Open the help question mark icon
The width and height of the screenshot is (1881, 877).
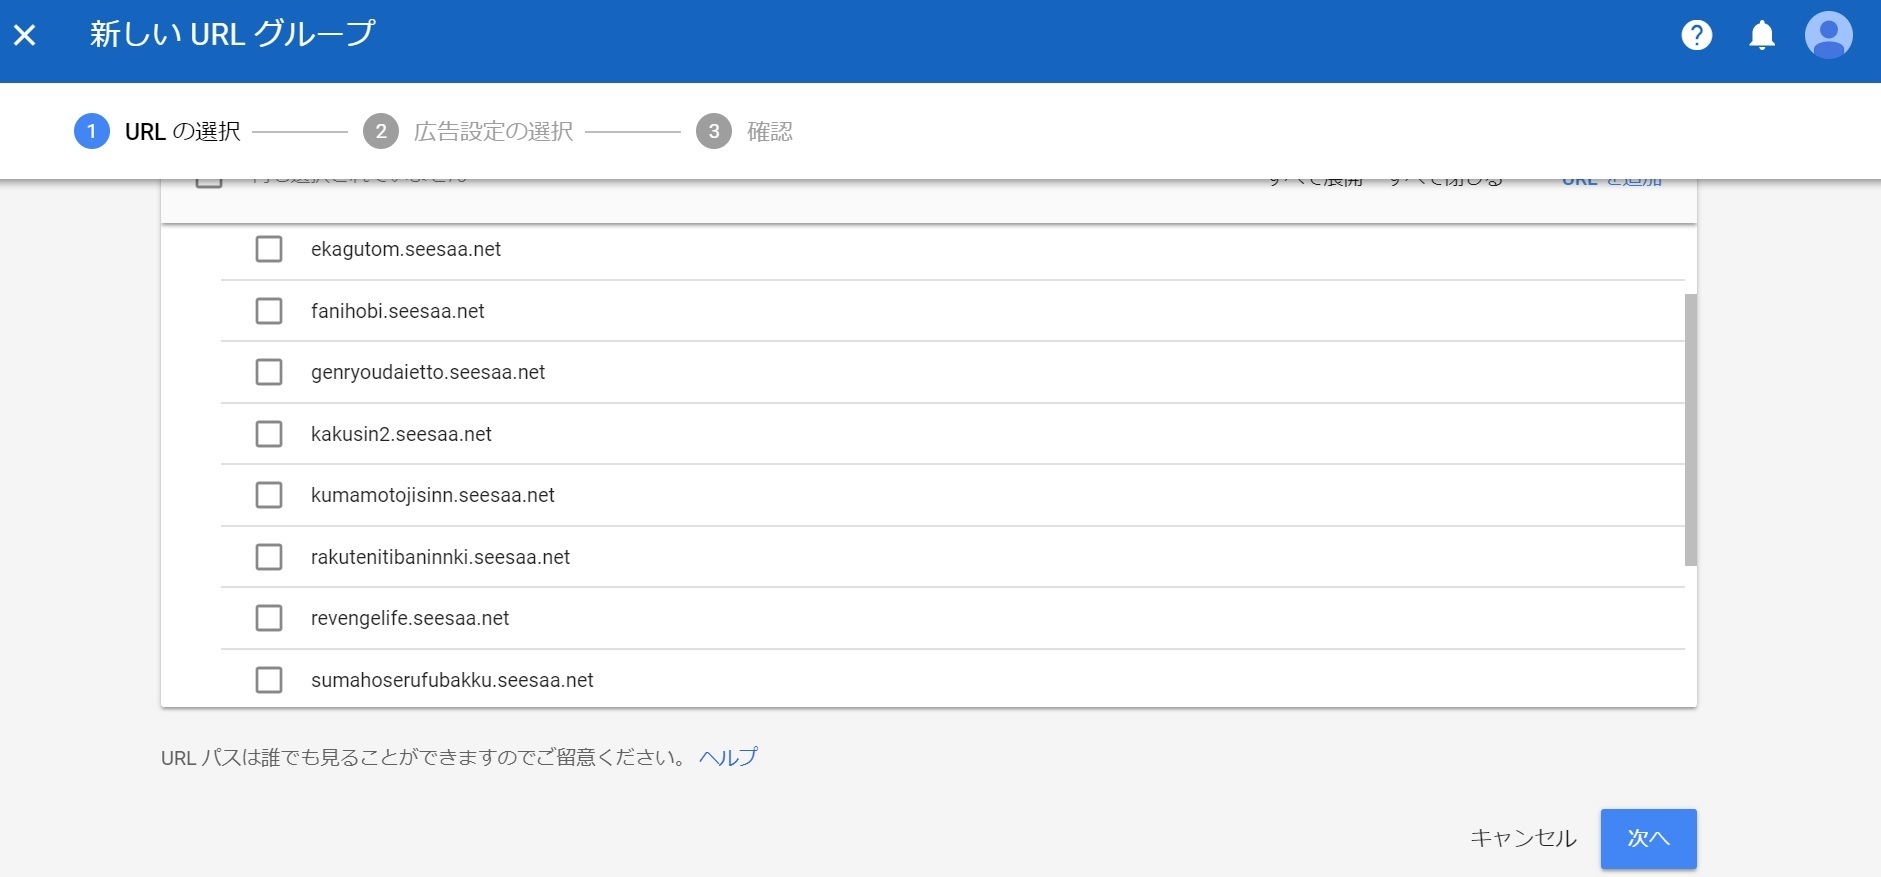[x=1696, y=36]
